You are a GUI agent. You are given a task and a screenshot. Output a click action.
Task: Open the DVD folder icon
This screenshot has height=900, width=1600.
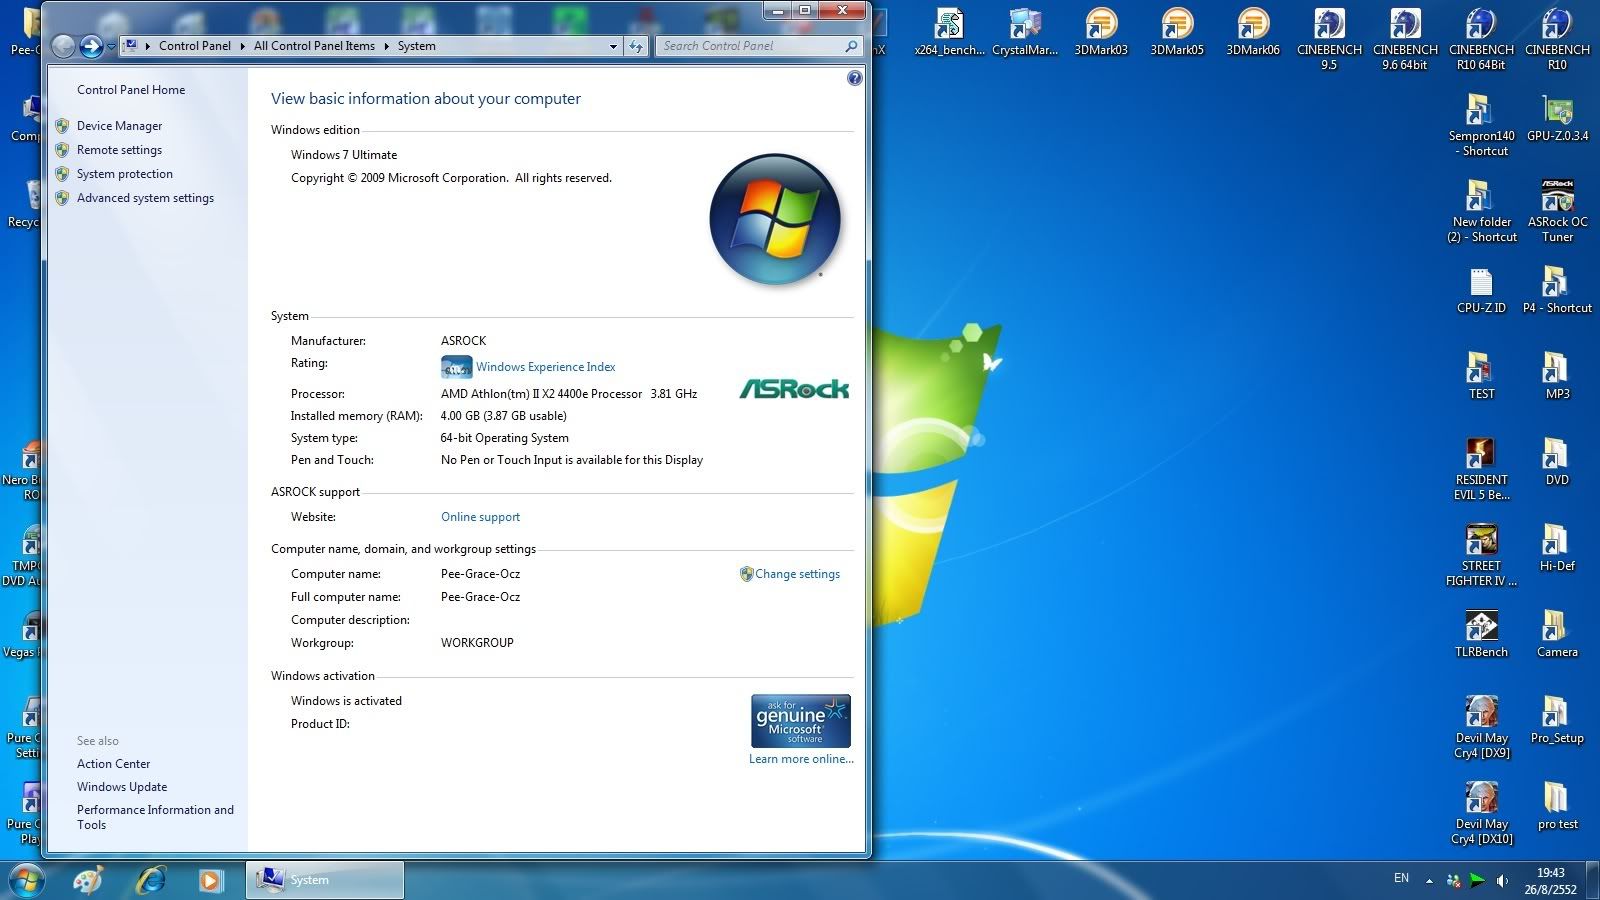click(x=1557, y=462)
